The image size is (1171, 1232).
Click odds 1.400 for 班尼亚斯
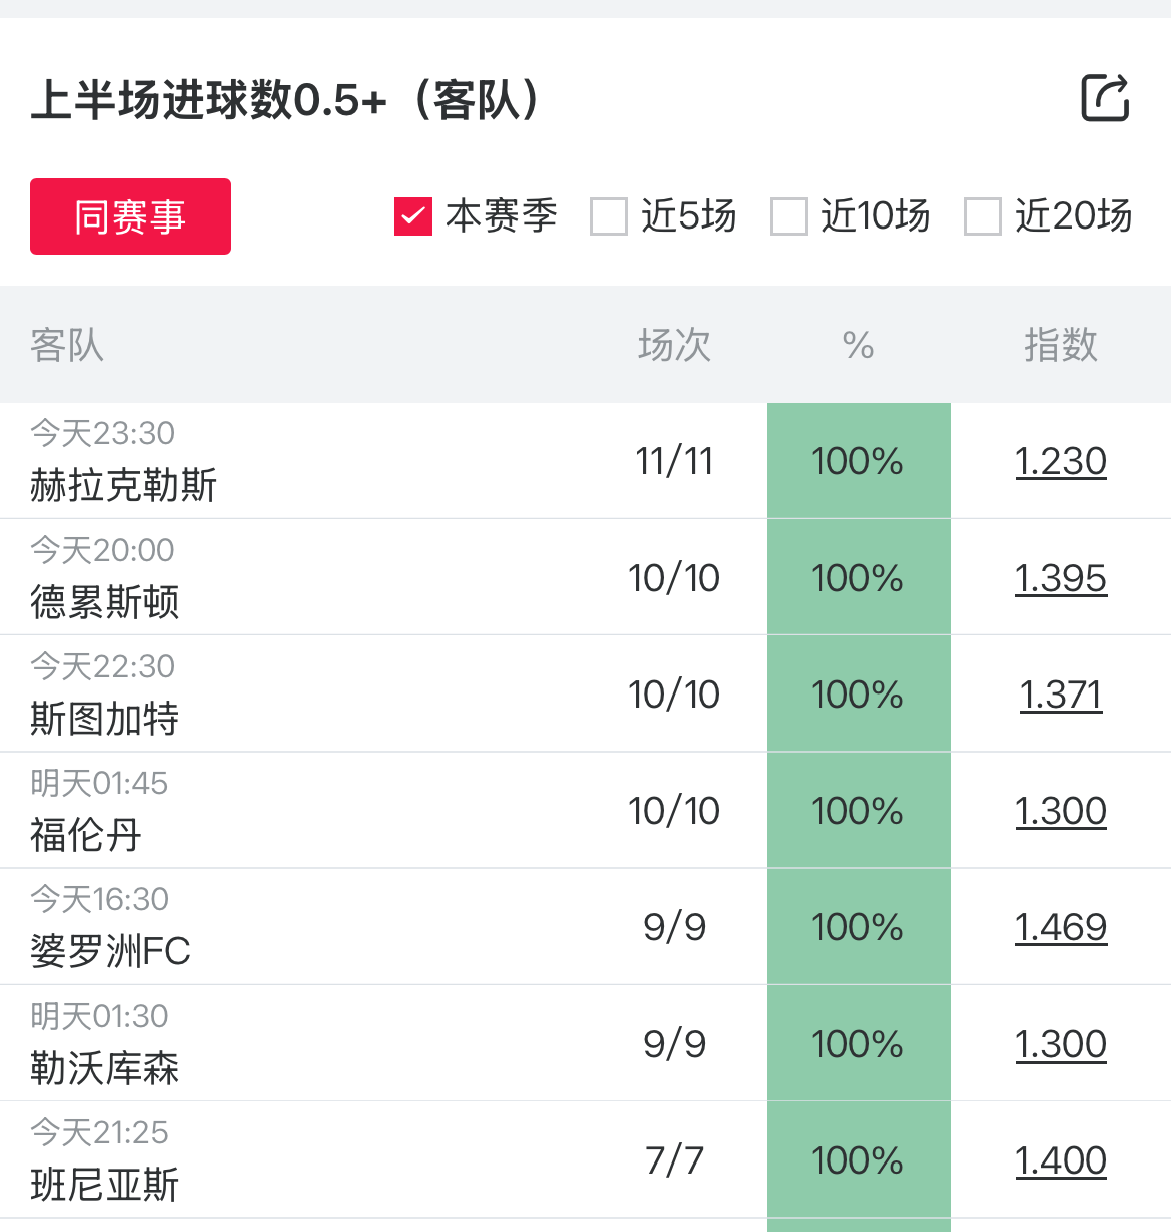tap(1060, 1161)
